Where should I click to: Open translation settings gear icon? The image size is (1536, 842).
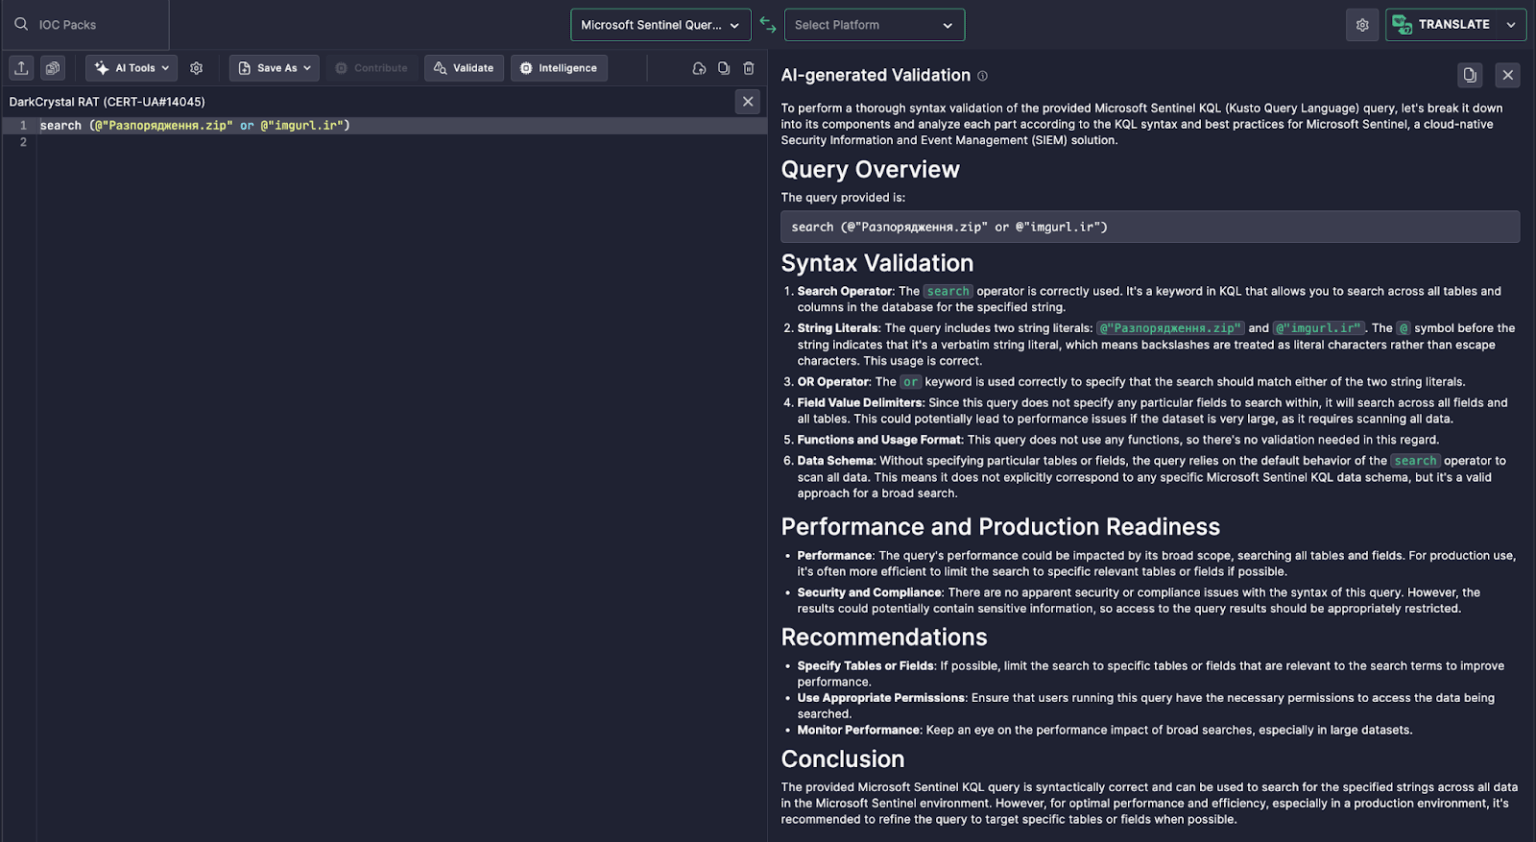pyautogui.click(x=1362, y=25)
